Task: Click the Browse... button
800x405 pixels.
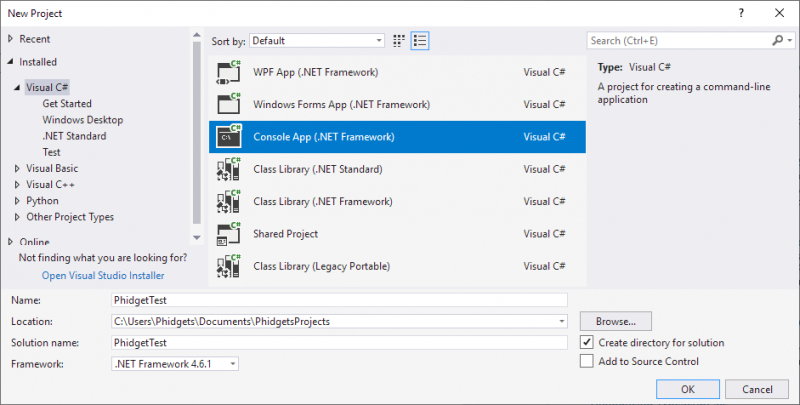Action: pyautogui.click(x=616, y=321)
